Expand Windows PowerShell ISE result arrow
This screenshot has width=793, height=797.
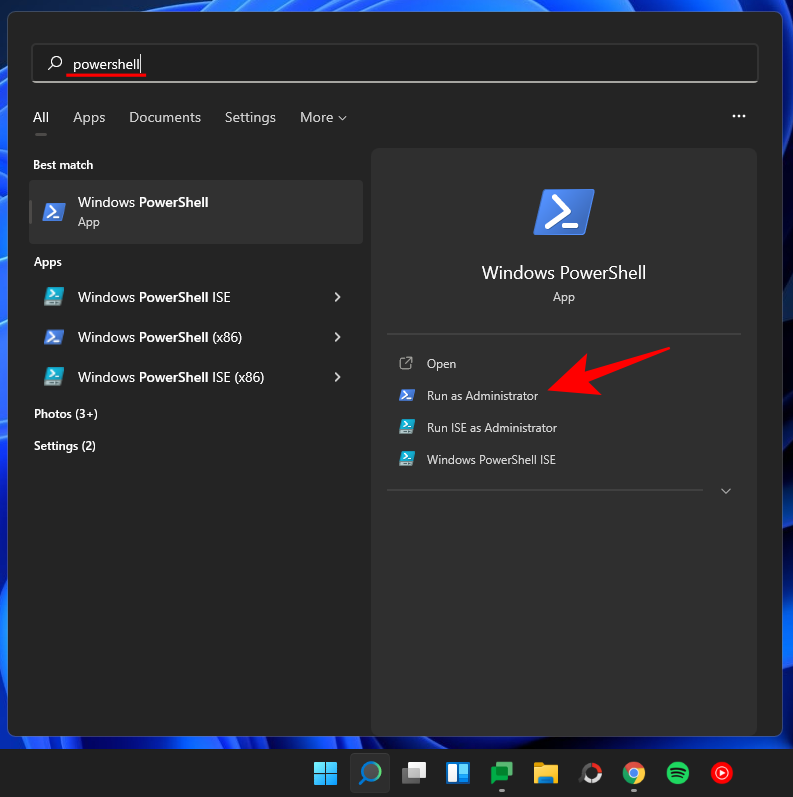pos(338,297)
